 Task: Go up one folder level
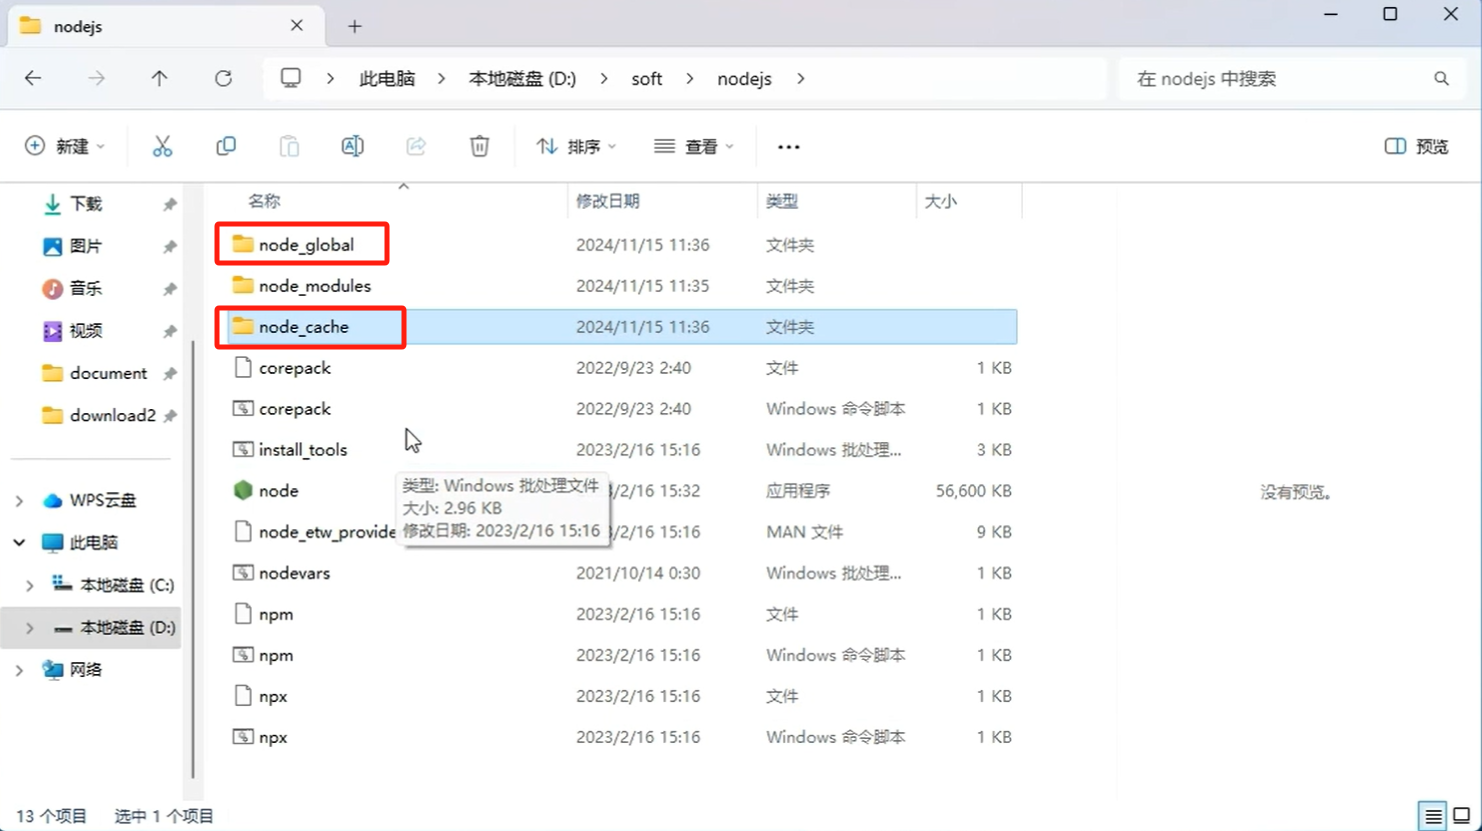tap(159, 78)
